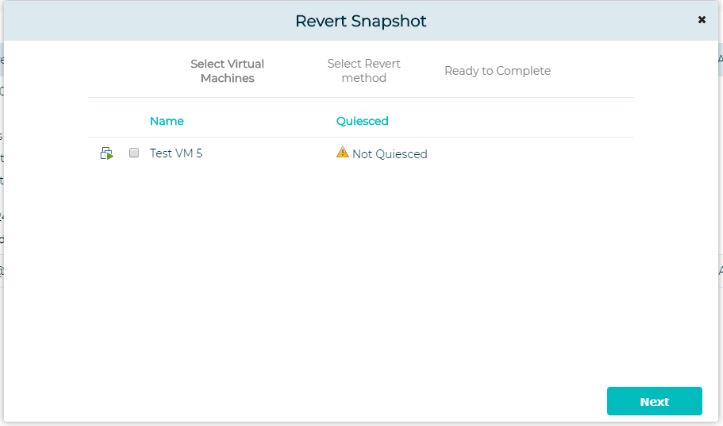Click the divider line under the wizard steps
The width and height of the screenshot is (723, 426).
(x=360, y=97)
